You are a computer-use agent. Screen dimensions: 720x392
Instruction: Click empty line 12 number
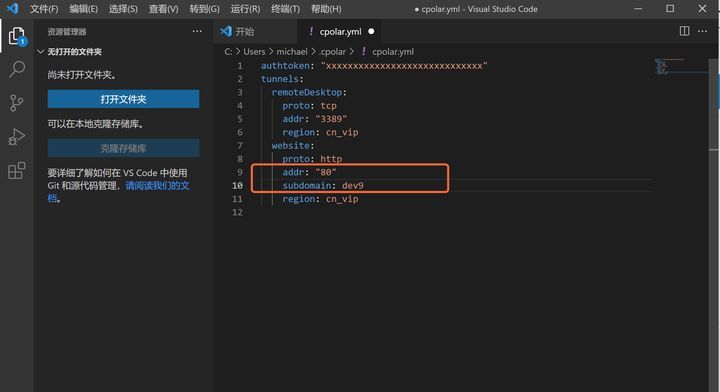[x=237, y=212]
